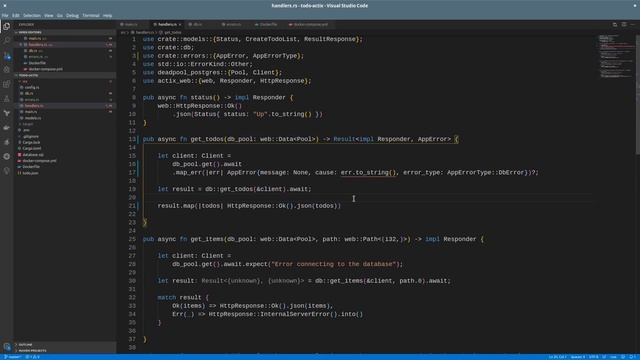Screen dimensions: 640x360
Task: Click the git branch status bar item
Action: [12, 357]
